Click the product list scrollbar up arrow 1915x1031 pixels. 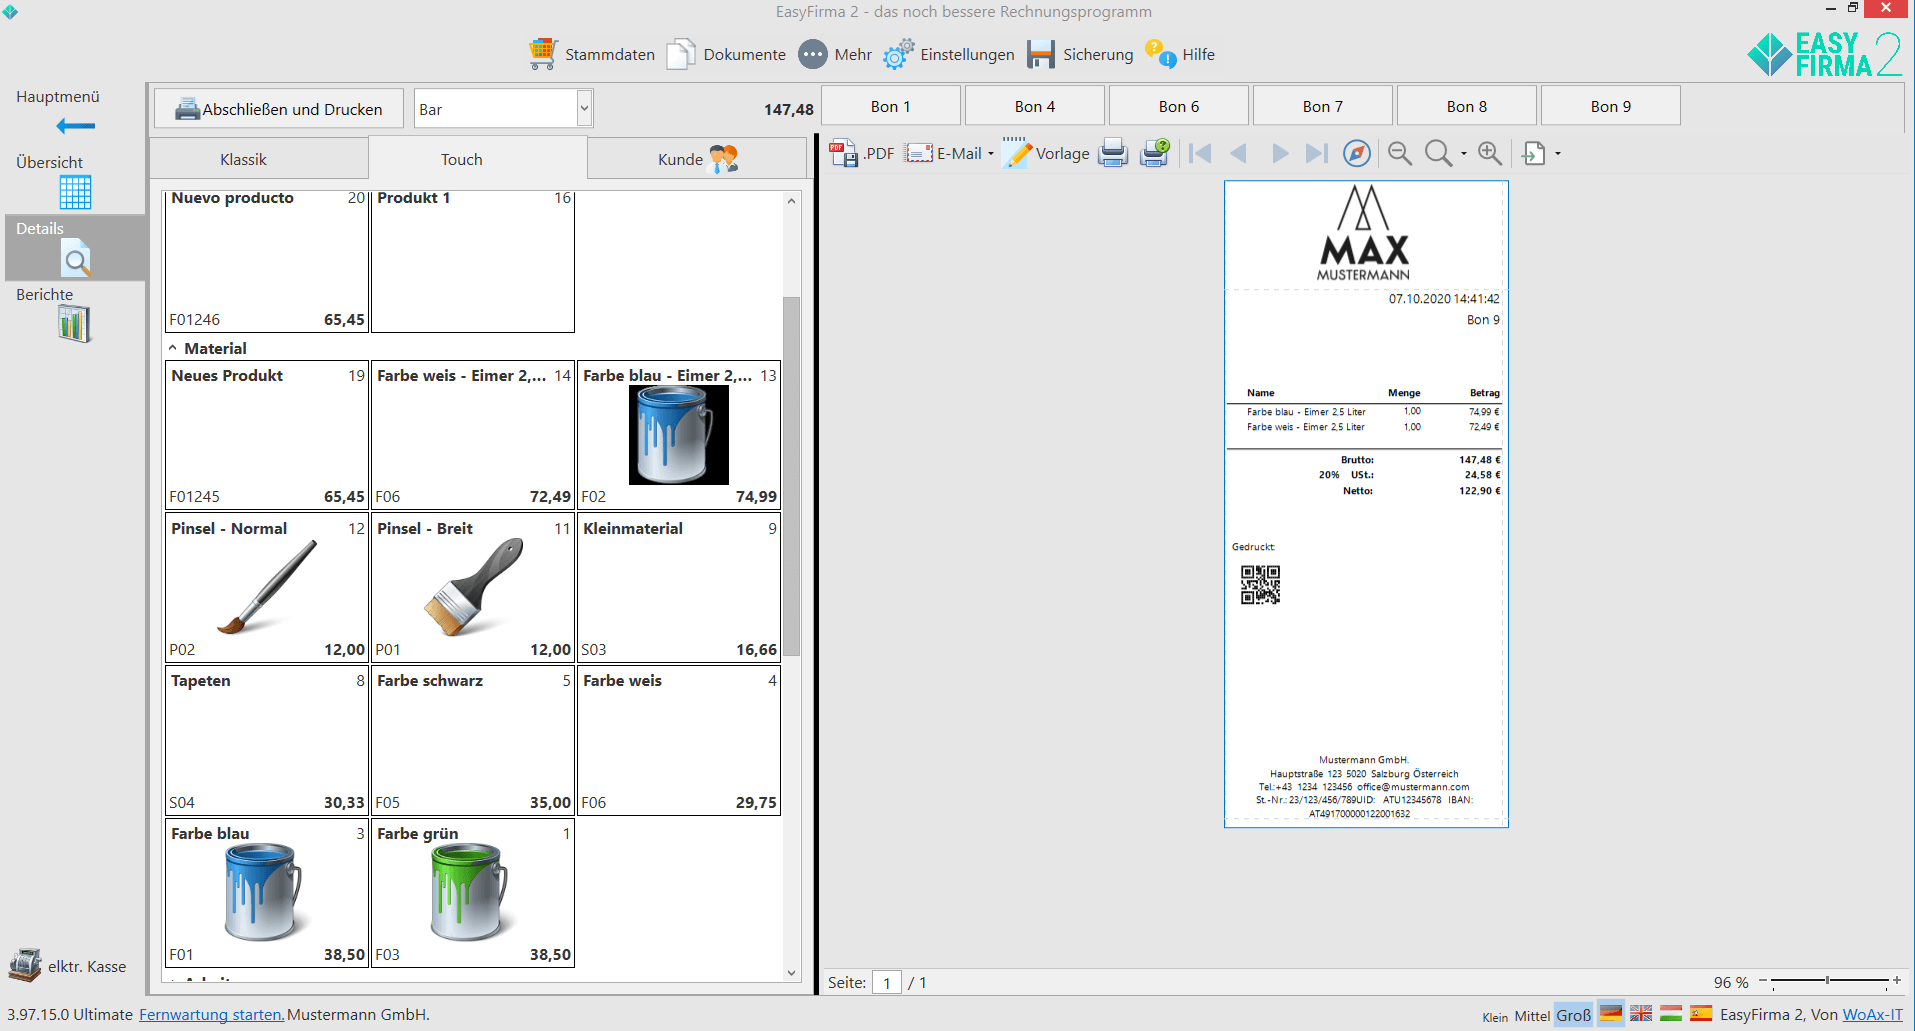pos(791,201)
